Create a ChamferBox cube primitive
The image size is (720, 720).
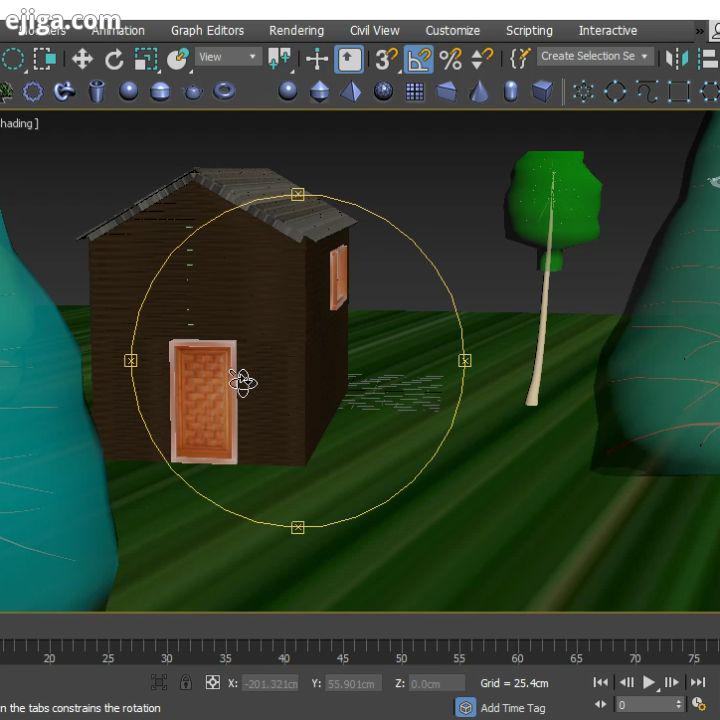[x=543, y=91]
